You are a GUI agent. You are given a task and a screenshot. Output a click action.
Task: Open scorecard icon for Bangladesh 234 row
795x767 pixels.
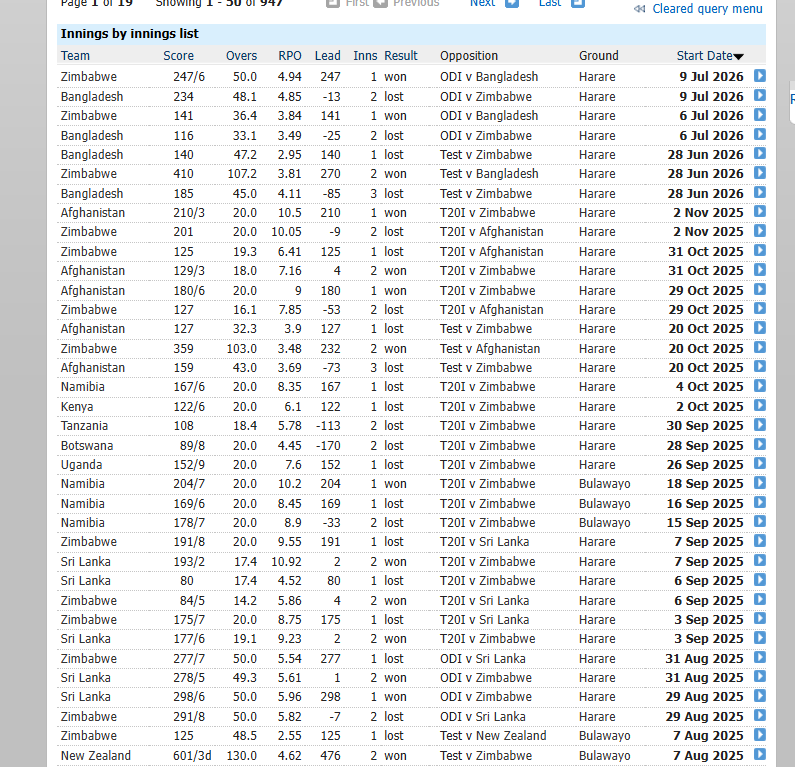[760, 95]
